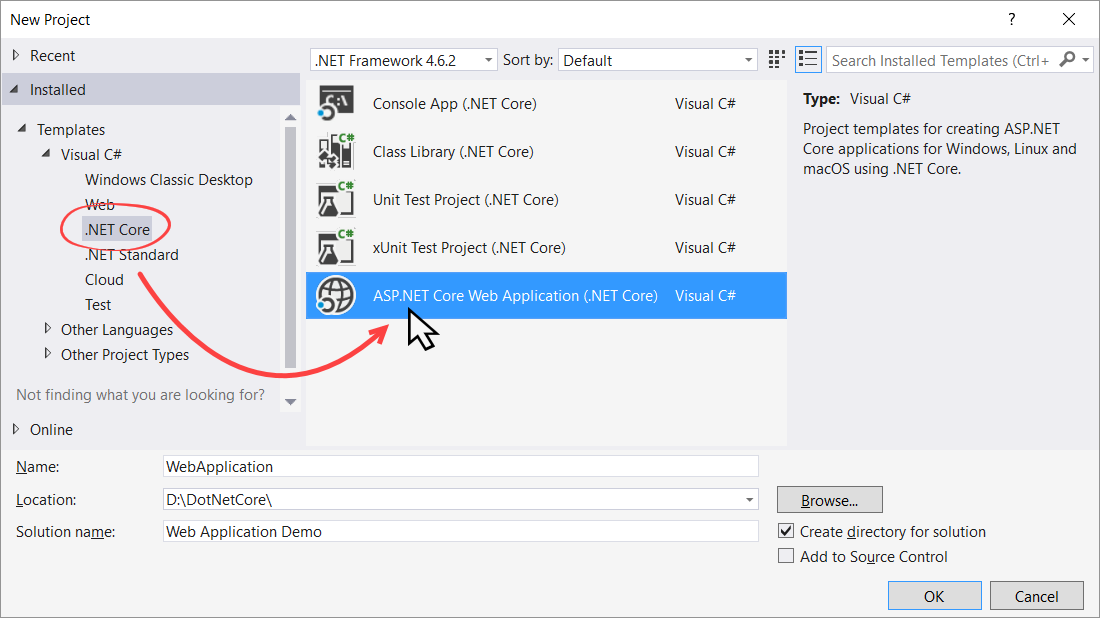Select the Web template category
This screenshot has height=618, width=1100.
click(100, 205)
